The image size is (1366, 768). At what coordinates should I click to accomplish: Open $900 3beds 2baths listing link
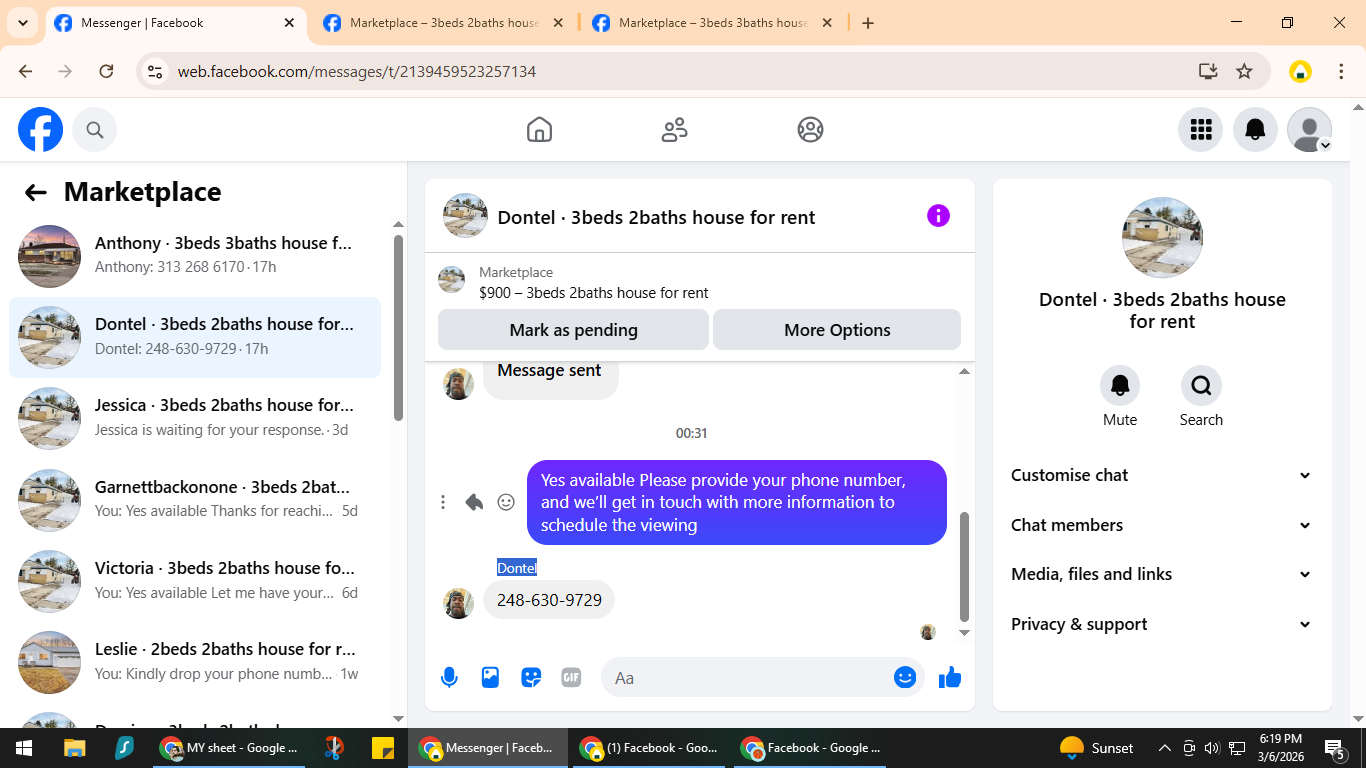[x=594, y=293]
